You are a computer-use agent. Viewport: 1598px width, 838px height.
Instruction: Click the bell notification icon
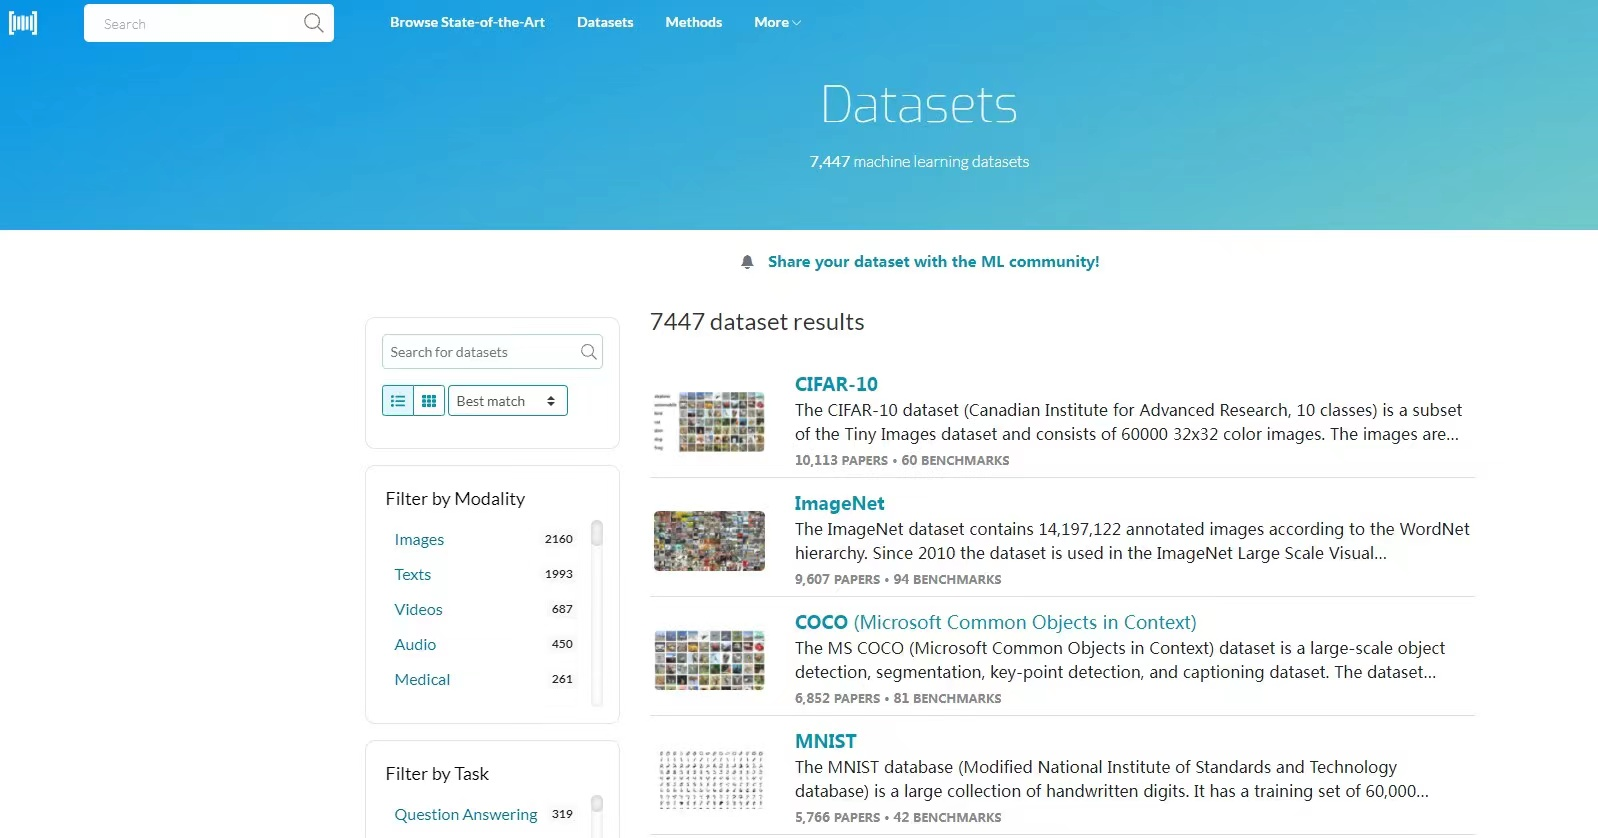747,262
